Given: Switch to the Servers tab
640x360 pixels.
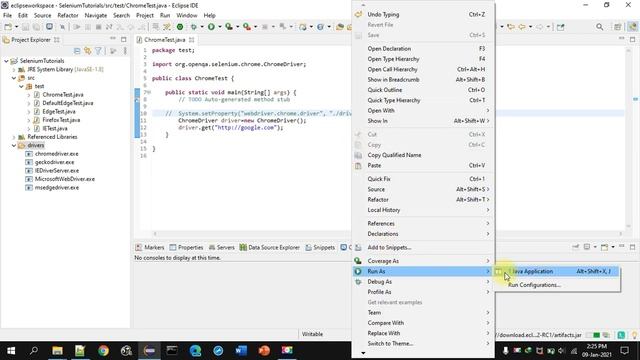Looking at the screenshot, I should click(x=221, y=247).
